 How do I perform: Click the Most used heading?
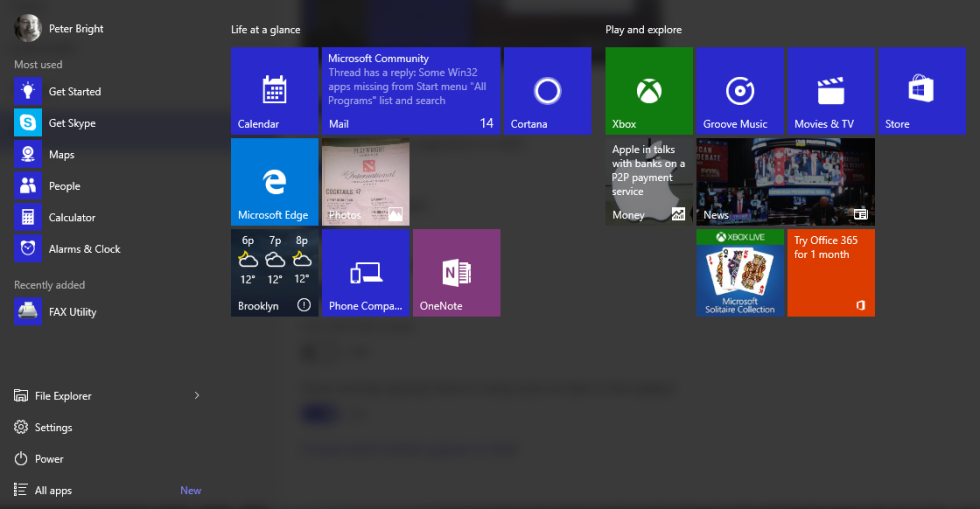click(38, 64)
